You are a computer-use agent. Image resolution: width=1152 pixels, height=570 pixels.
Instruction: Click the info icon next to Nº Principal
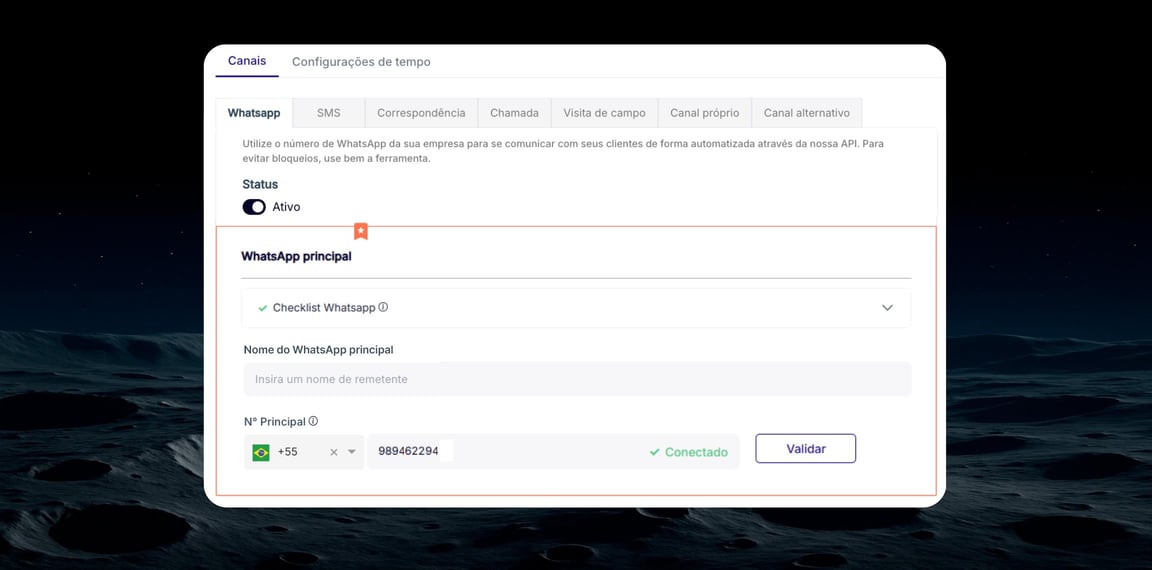tap(313, 422)
